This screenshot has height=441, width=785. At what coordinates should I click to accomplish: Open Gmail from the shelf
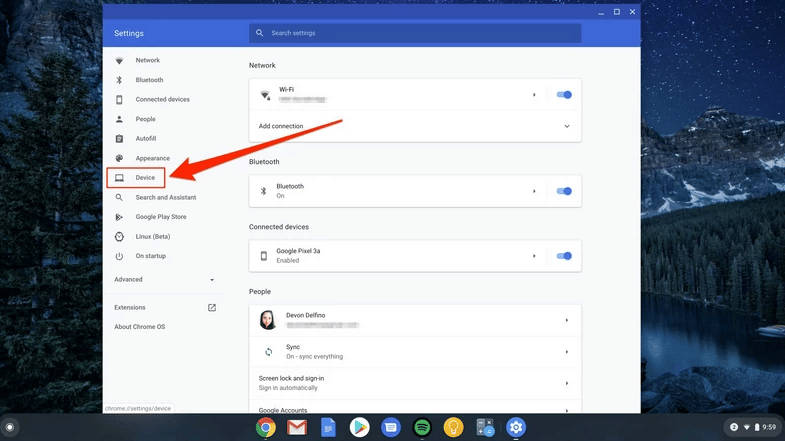coord(297,427)
